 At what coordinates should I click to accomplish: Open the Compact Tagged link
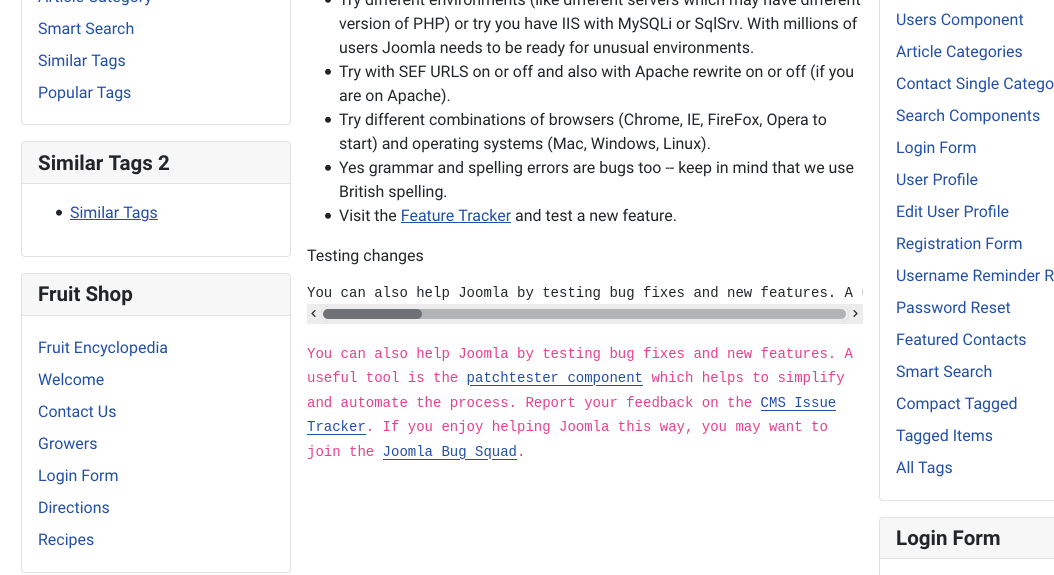[957, 404]
